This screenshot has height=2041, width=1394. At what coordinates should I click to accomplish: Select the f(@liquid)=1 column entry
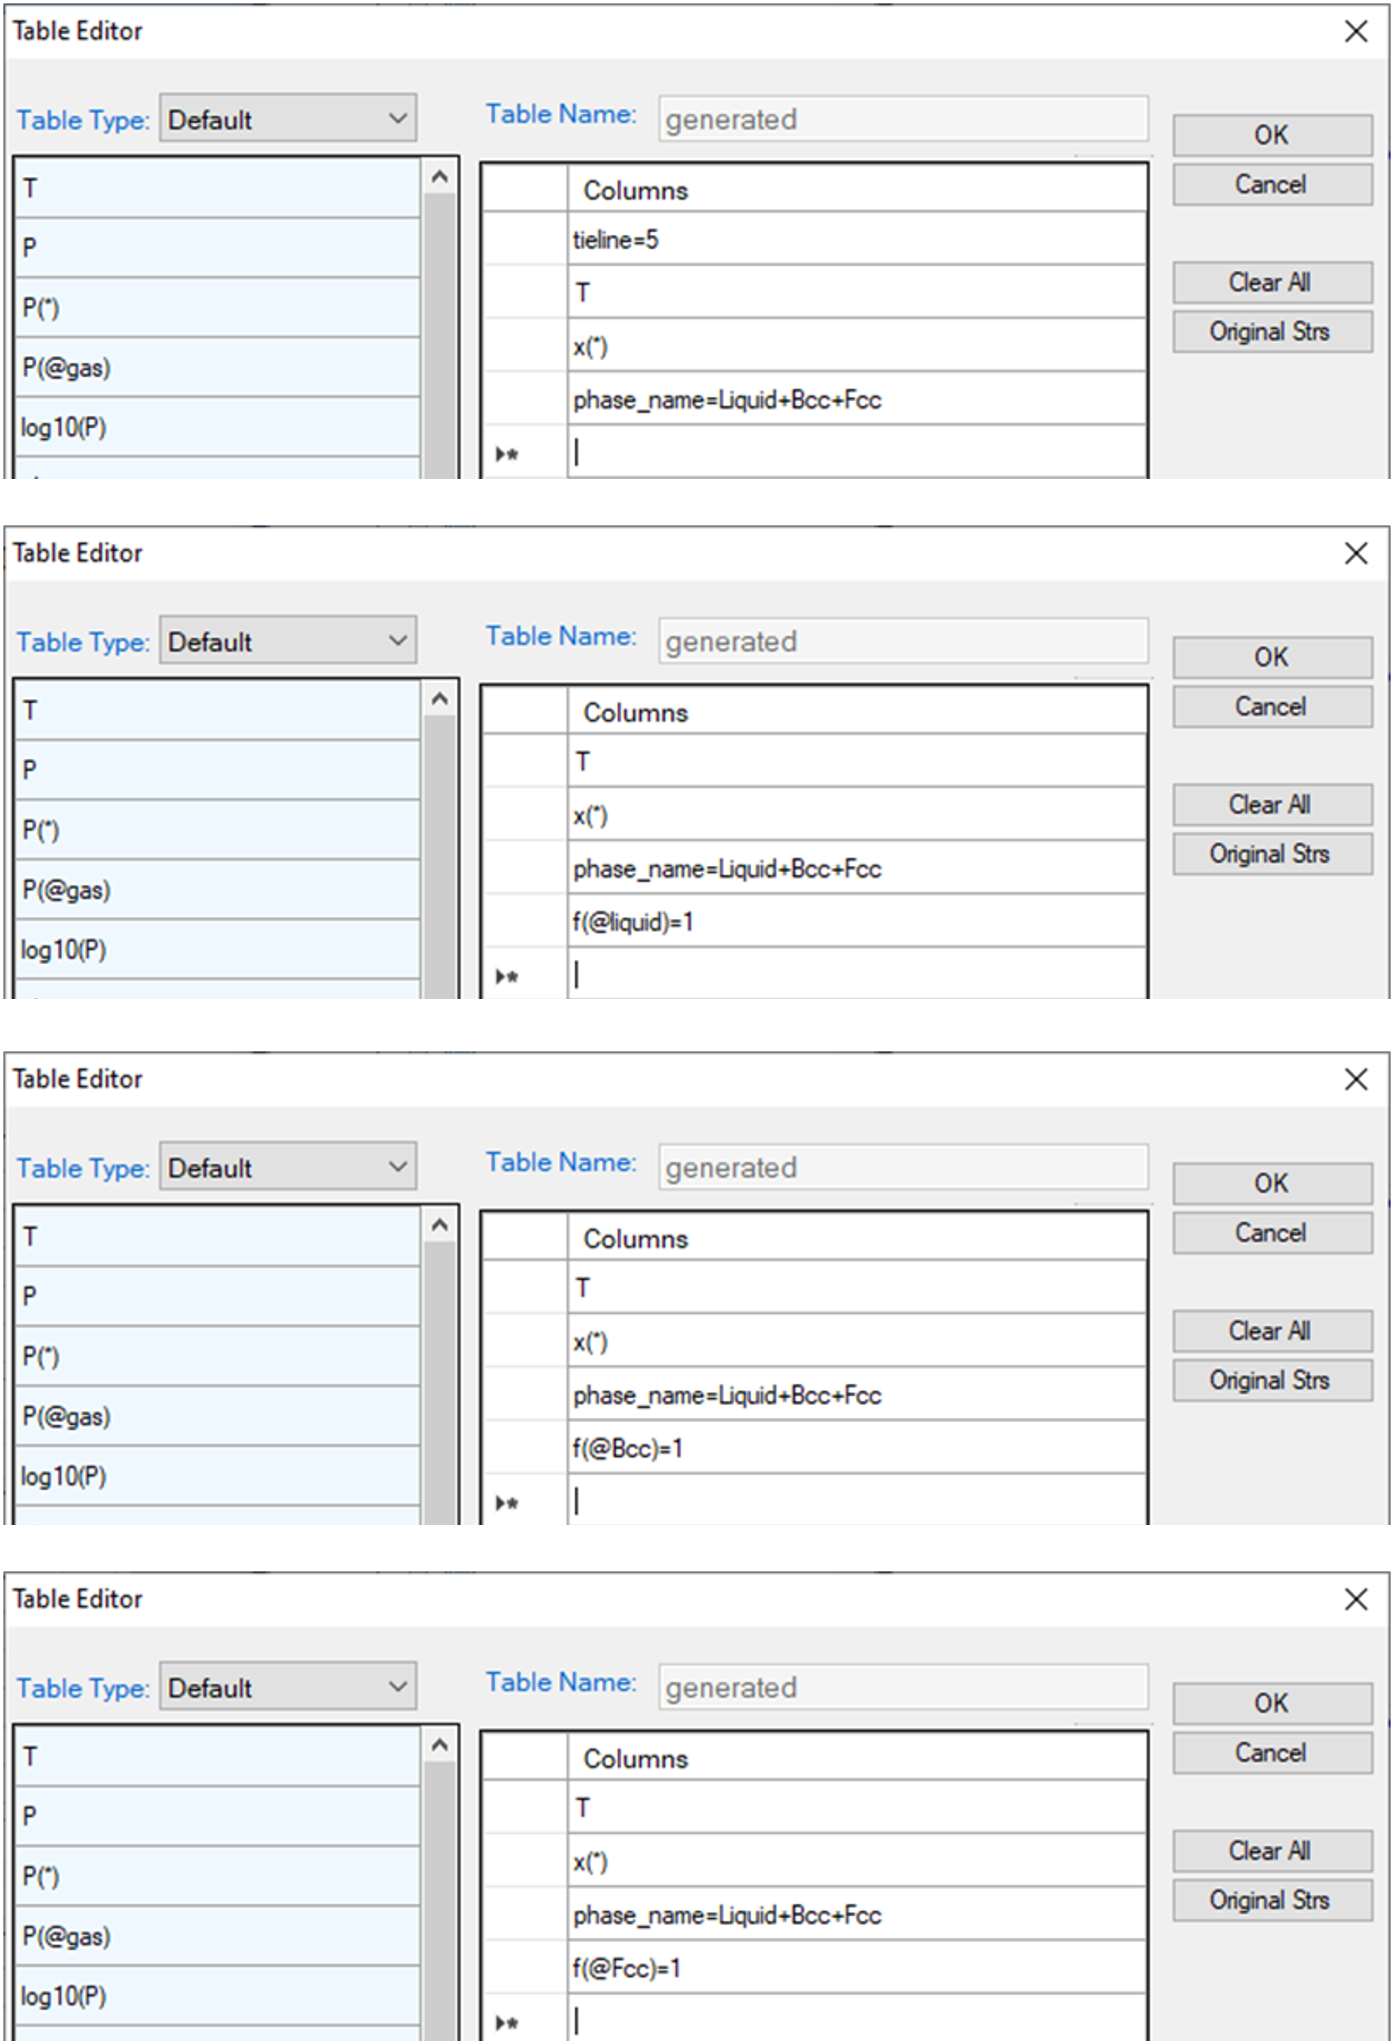(855, 922)
